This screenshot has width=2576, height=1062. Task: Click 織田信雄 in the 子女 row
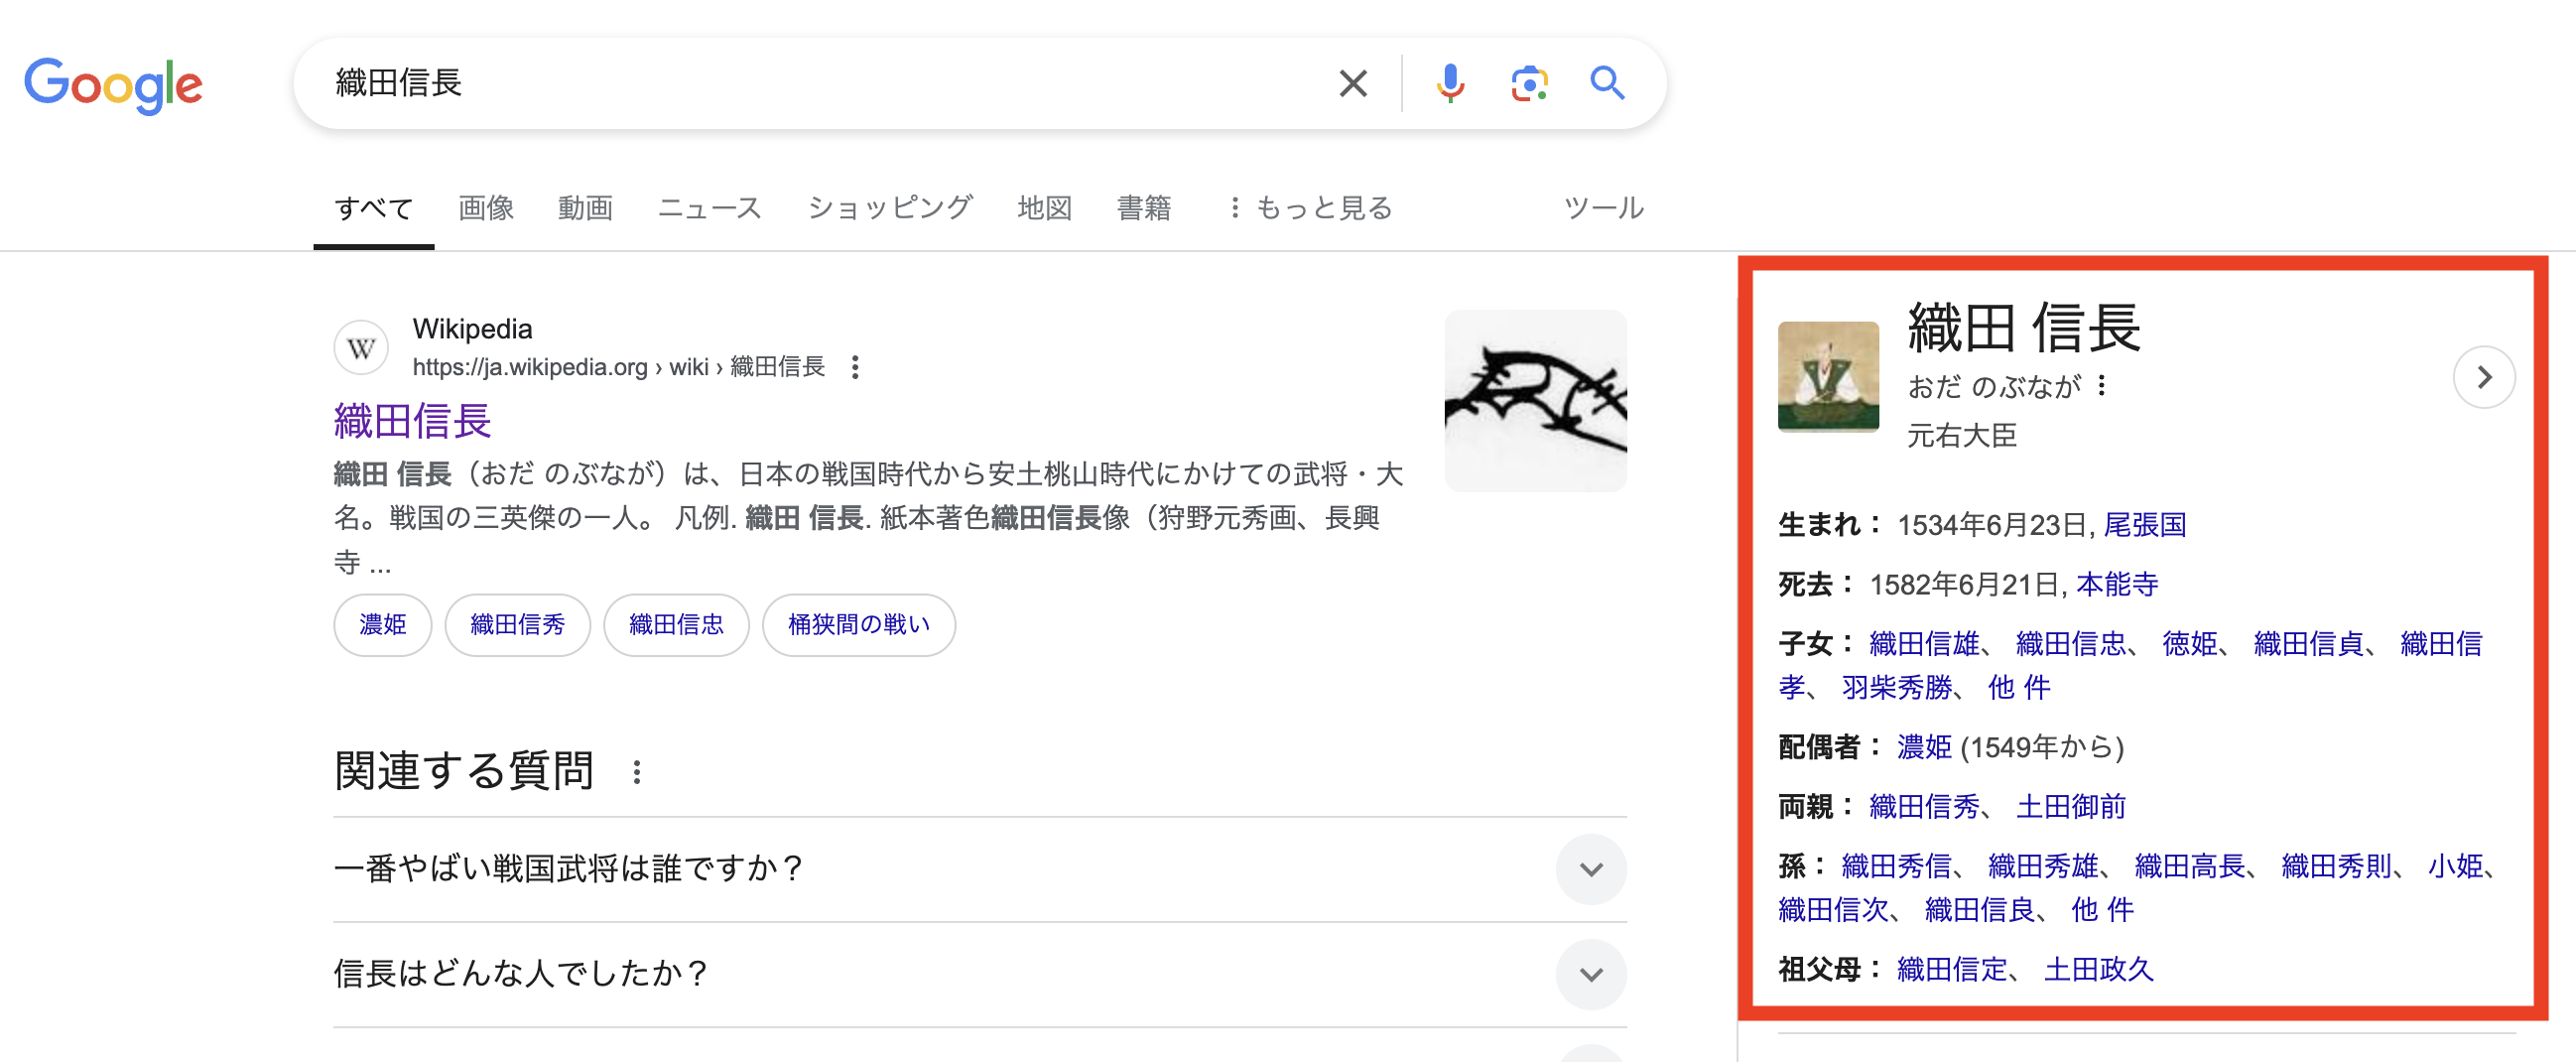click(1924, 644)
